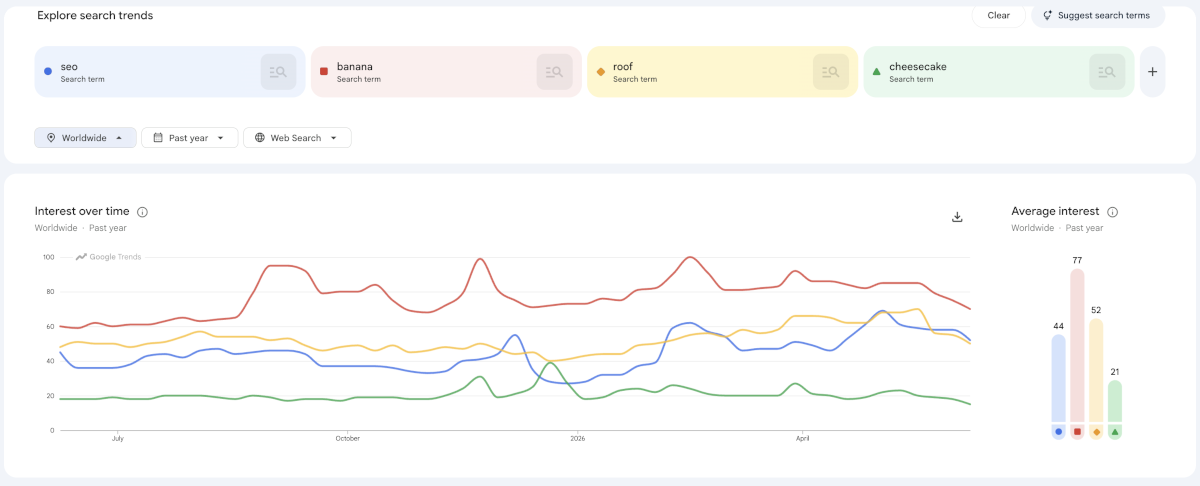Click the value 21 above cheesecake bar
The height and width of the screenshot is (486, 1200).
1115,372
